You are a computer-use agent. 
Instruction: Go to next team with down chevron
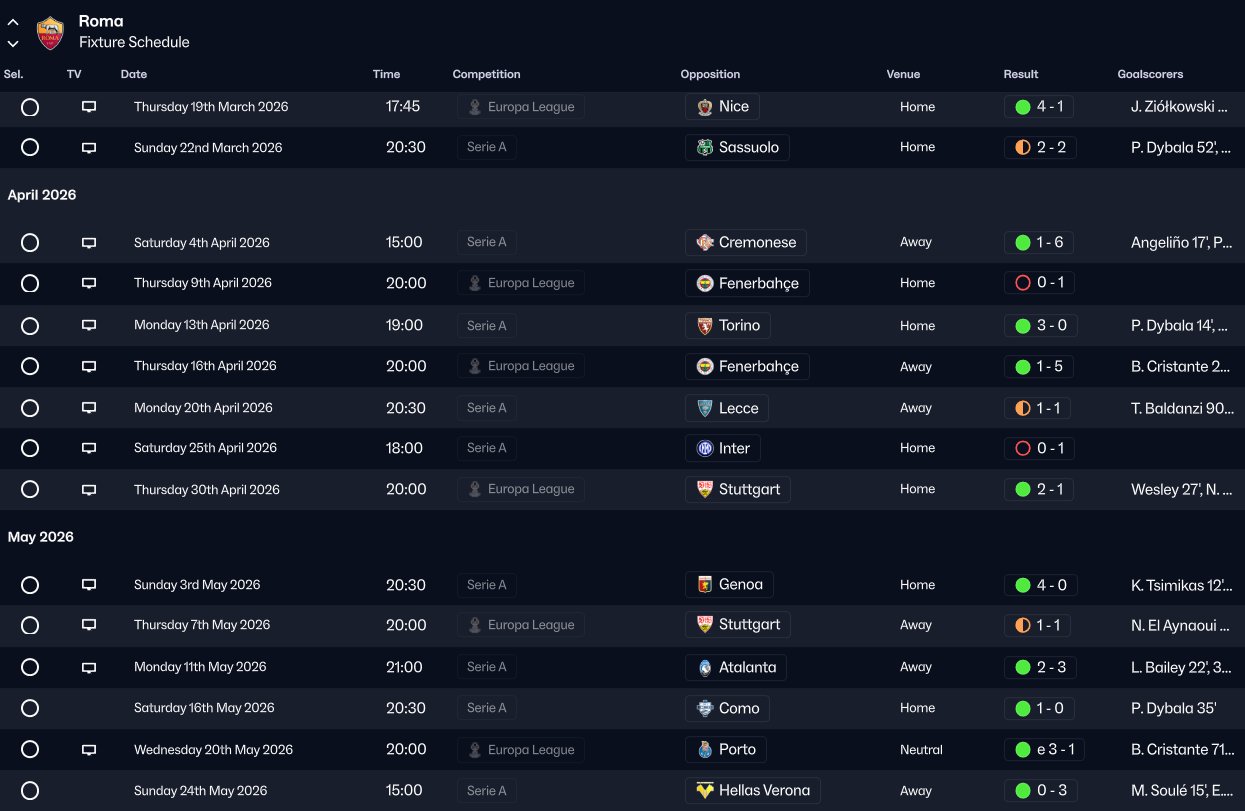[x=13, y=44]
